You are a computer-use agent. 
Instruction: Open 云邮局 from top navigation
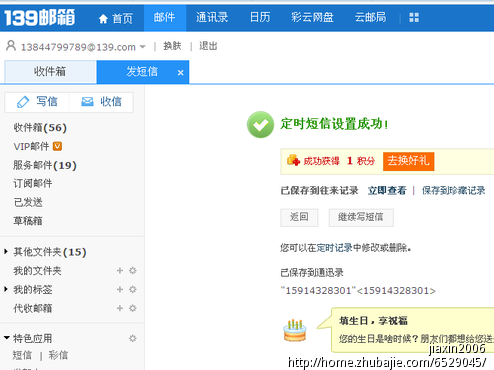370,17
